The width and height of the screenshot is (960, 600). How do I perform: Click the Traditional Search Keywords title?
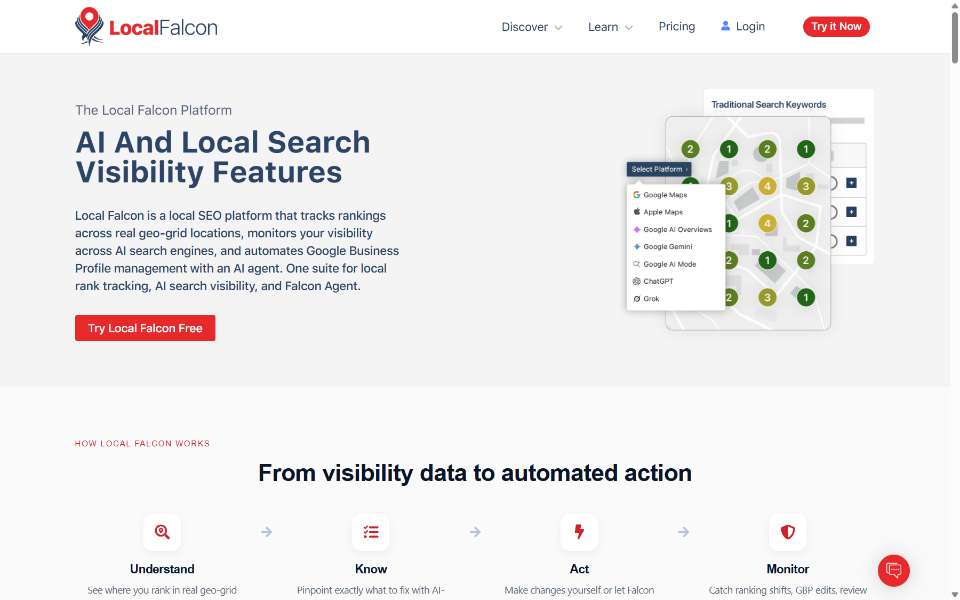point(768,105)
